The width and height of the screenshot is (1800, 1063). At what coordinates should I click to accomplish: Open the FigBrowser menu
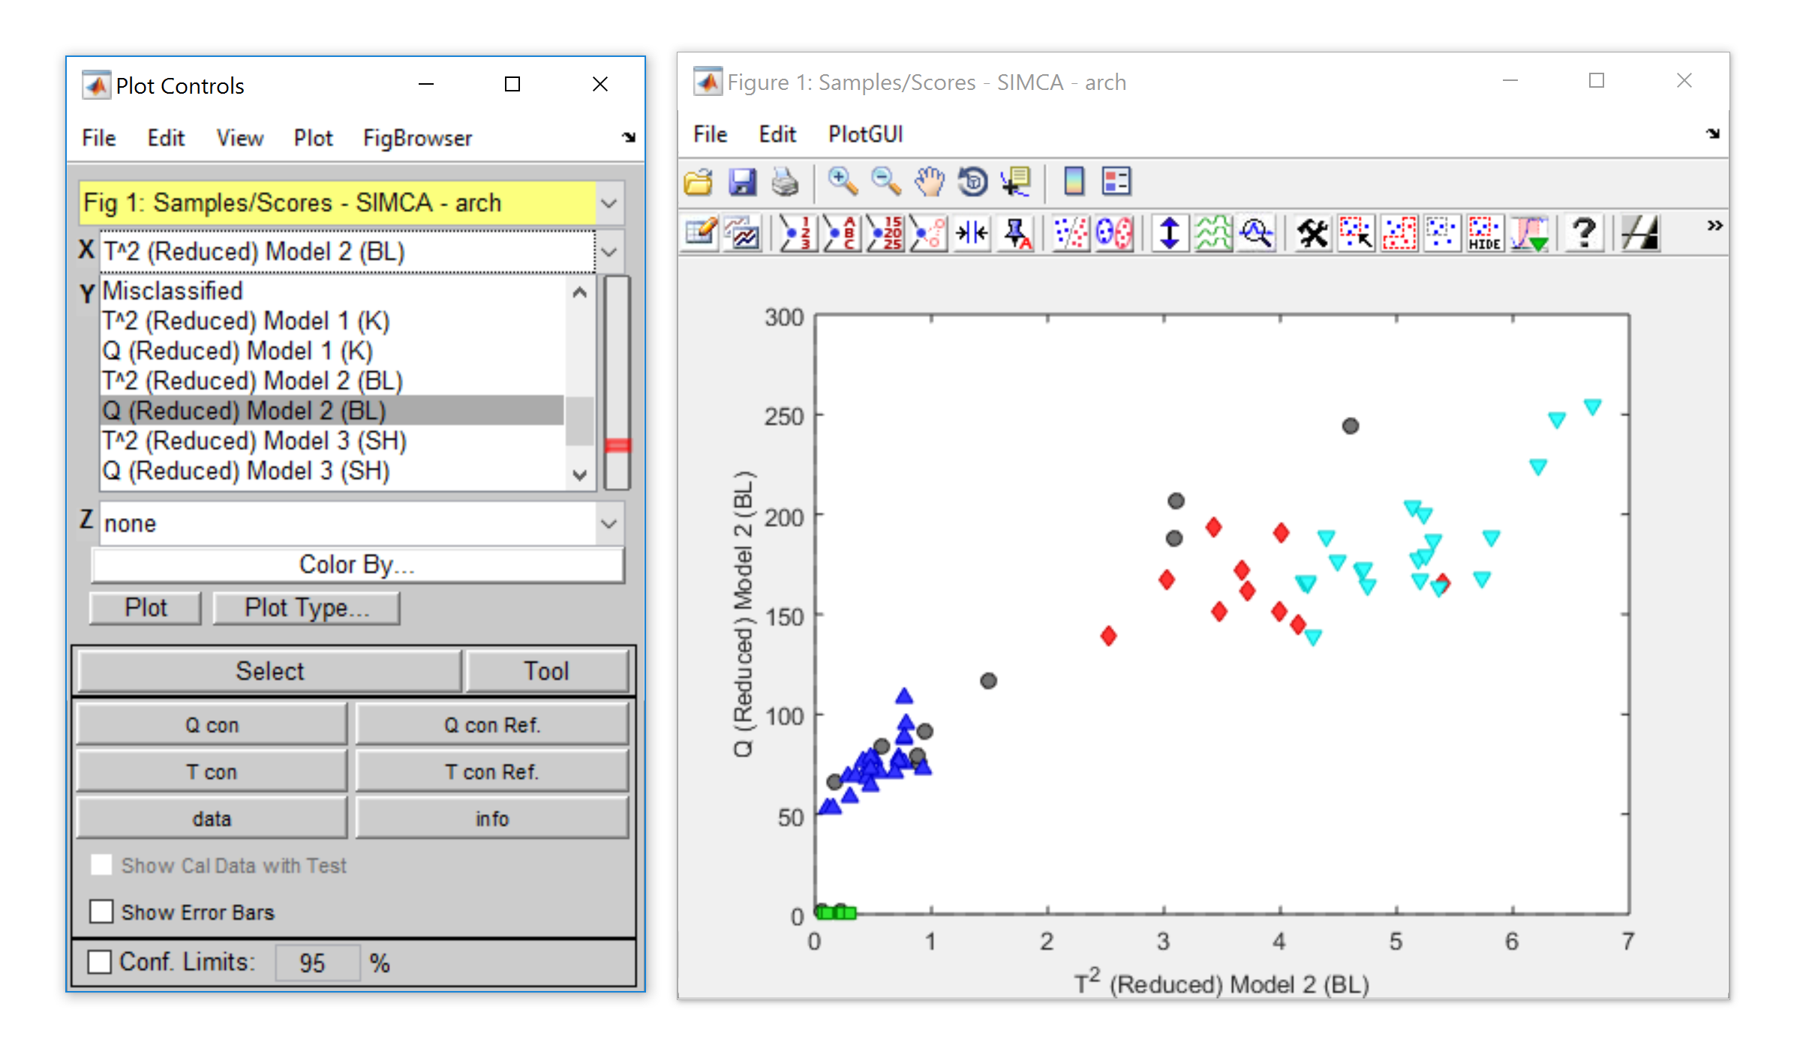pyautogui.click(x=417, y=138)
